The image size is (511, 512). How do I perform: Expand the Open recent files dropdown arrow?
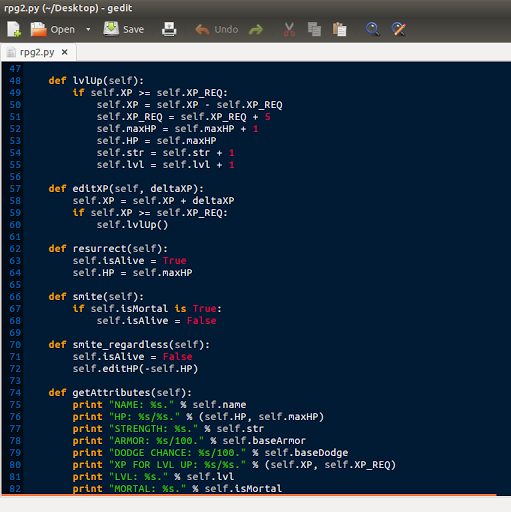tap(88, 29)
